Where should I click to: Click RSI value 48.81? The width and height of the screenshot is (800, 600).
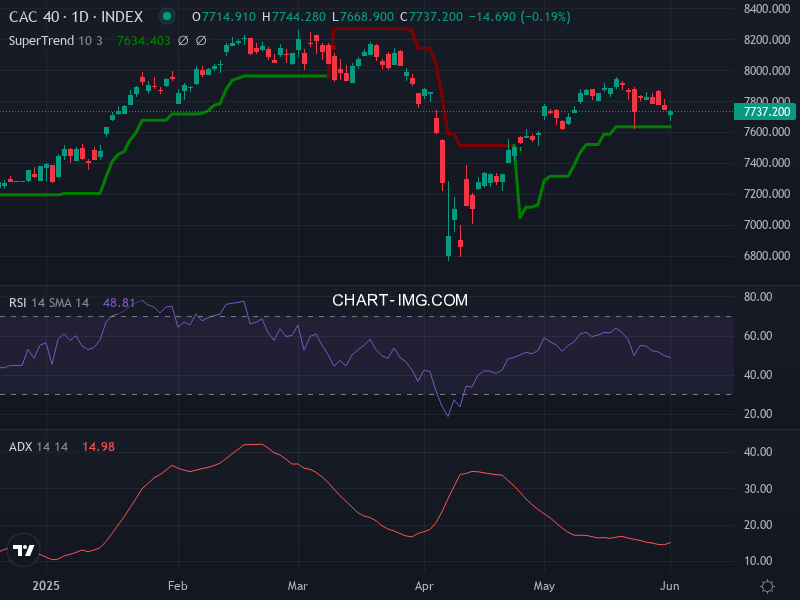119,303
